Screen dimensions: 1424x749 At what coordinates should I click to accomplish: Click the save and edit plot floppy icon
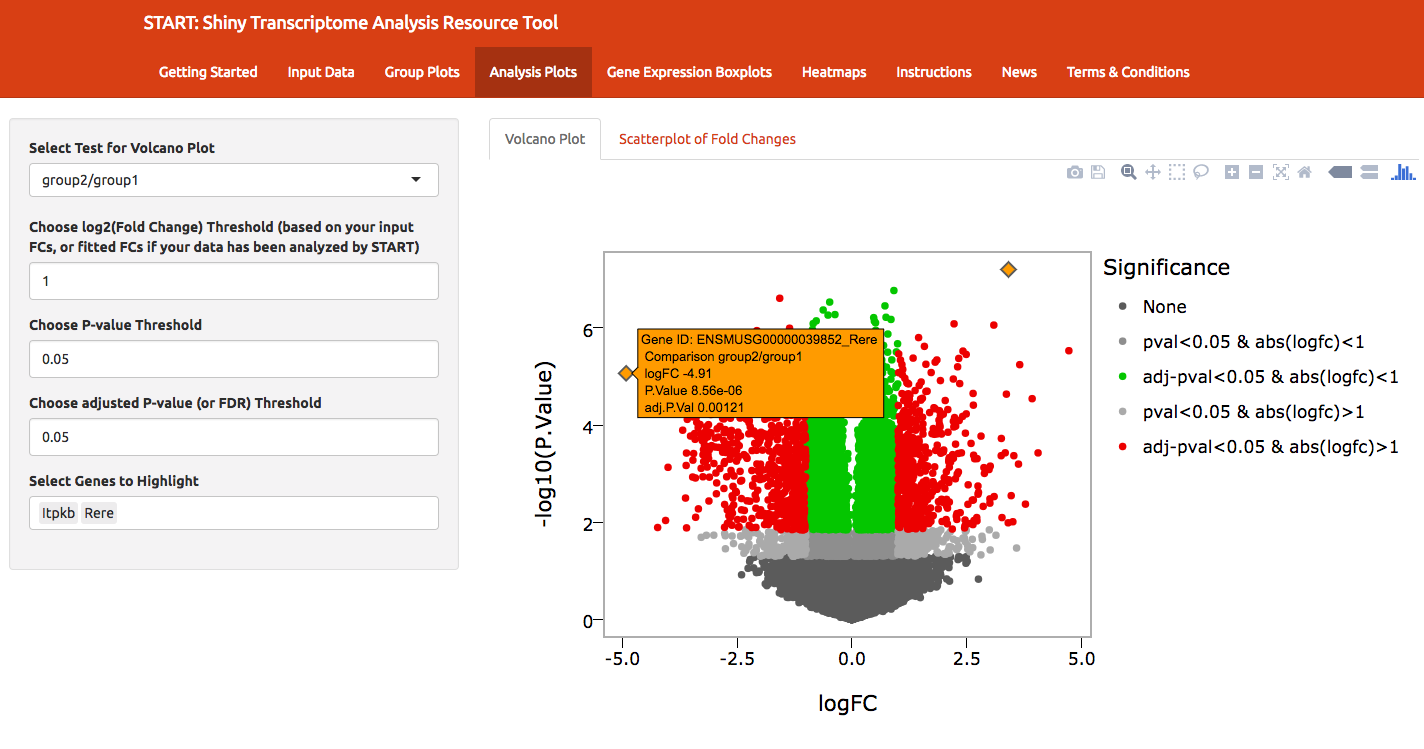tap(1098, 172)
